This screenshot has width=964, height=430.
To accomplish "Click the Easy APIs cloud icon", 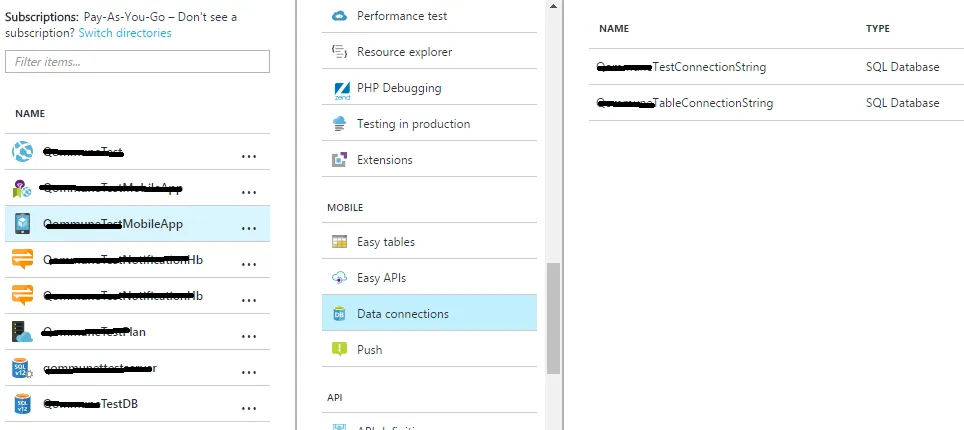I will point(338,278).
